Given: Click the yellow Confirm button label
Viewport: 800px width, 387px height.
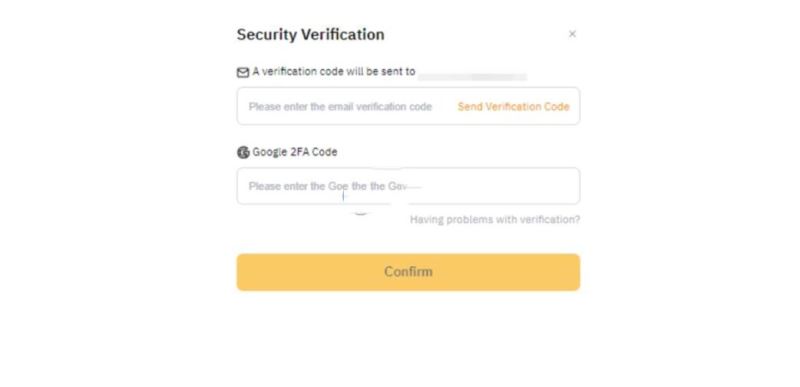Looking at the screenshot, I should 408,272.
